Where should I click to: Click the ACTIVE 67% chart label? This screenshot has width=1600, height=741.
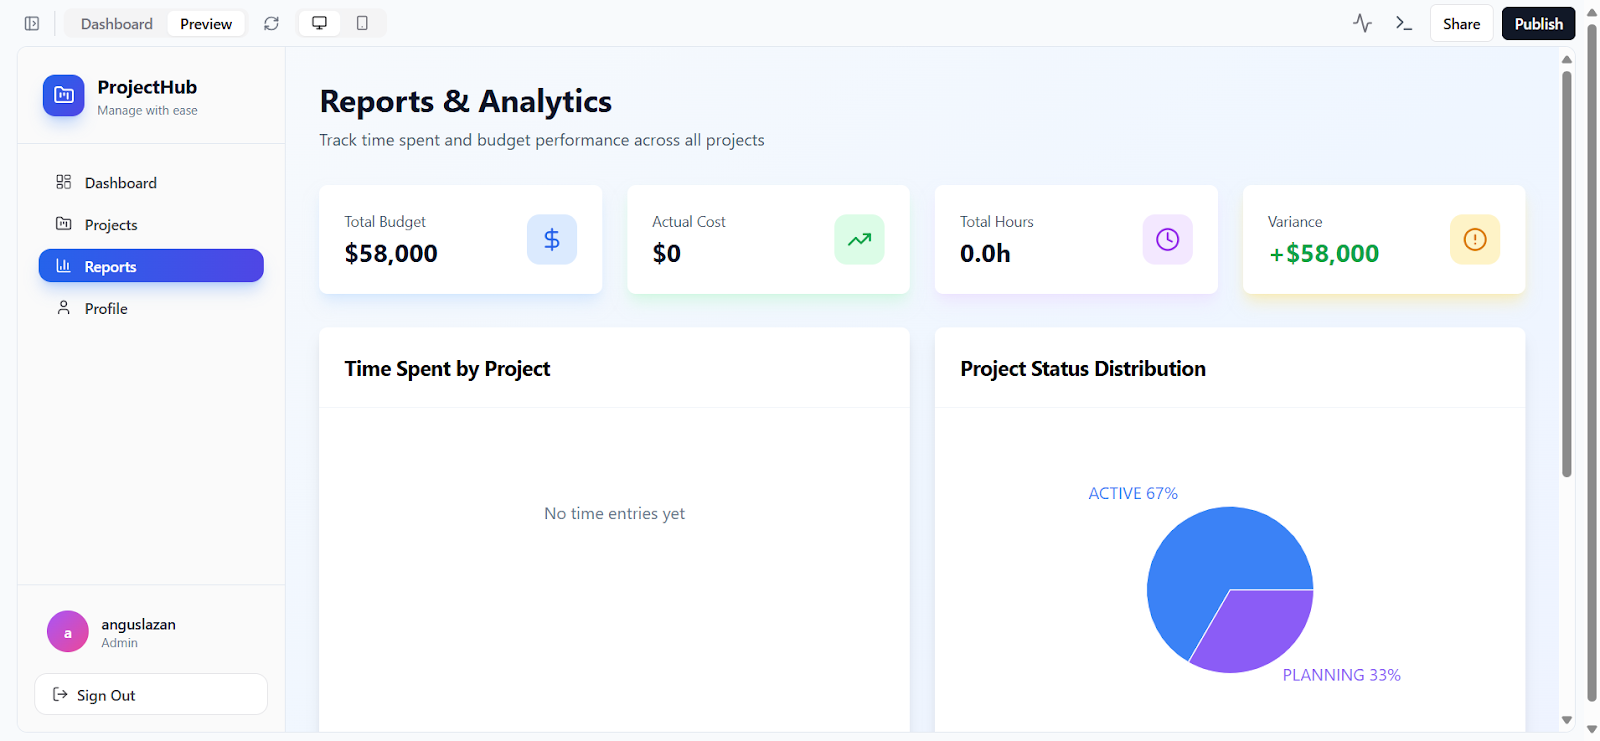[x=1133, y=493]
